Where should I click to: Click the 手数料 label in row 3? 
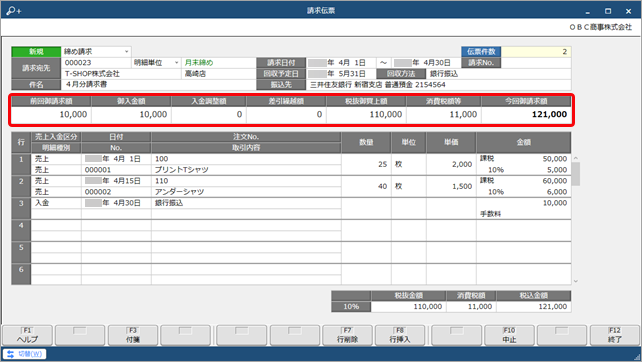click(x=491, y=214)
